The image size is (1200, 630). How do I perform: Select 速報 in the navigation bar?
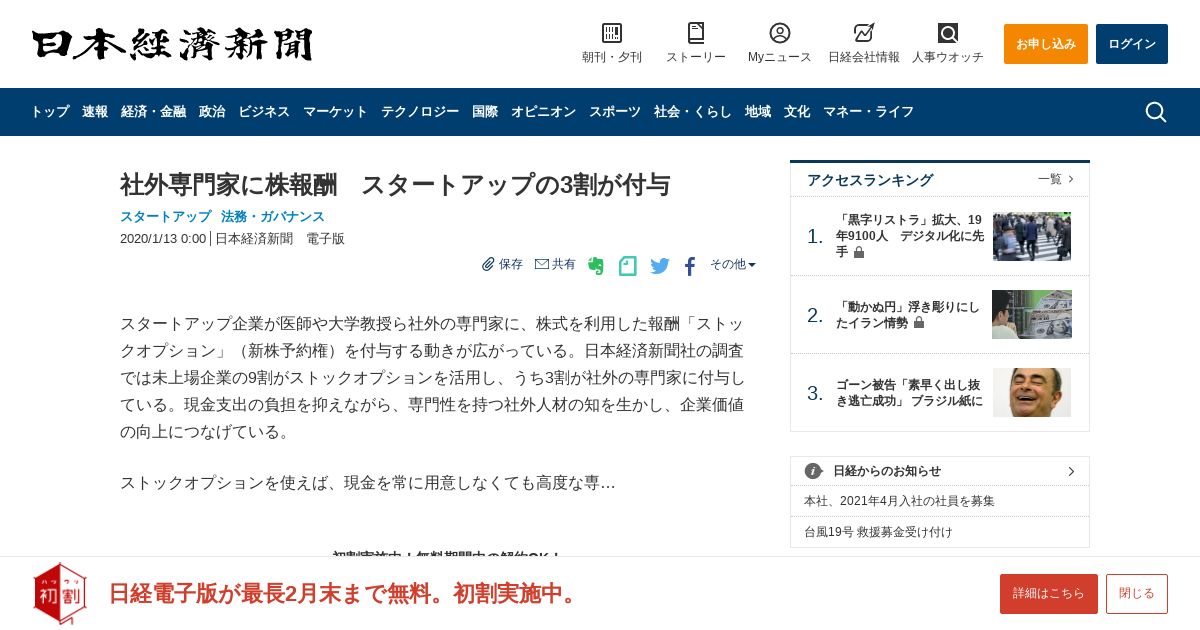[95, 112]
